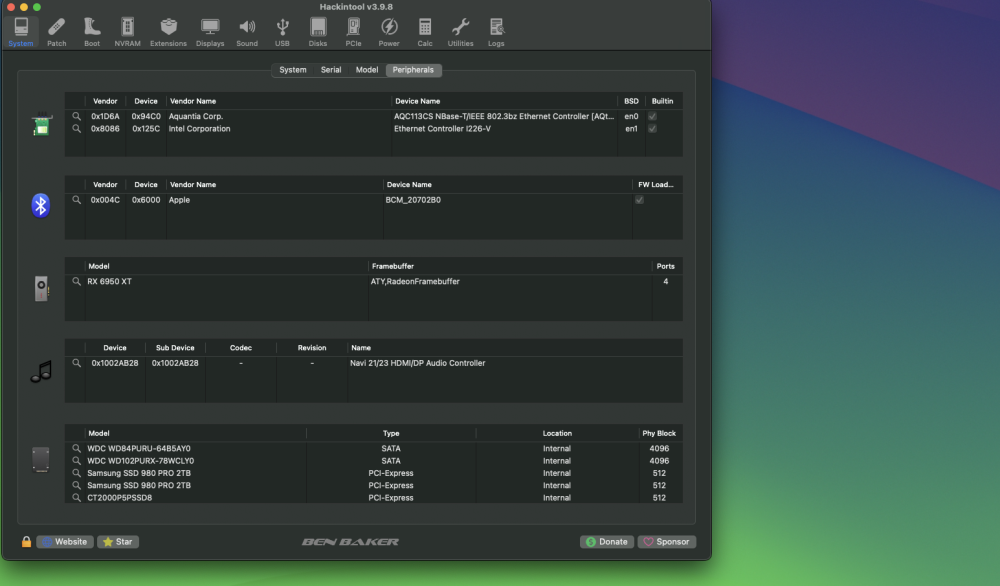This screenshot has height=586, width=1000.
Task: Search Aquantia Corp. device via magnifier icon
Action: pos(77,116)
